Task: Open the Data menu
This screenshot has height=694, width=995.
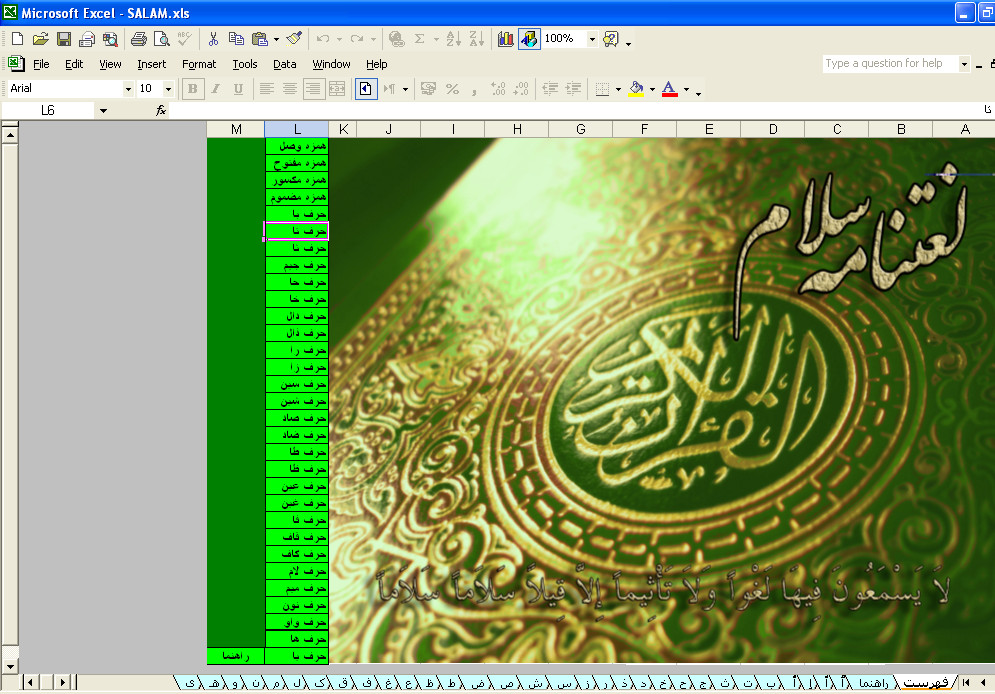Action: point(285,64)
